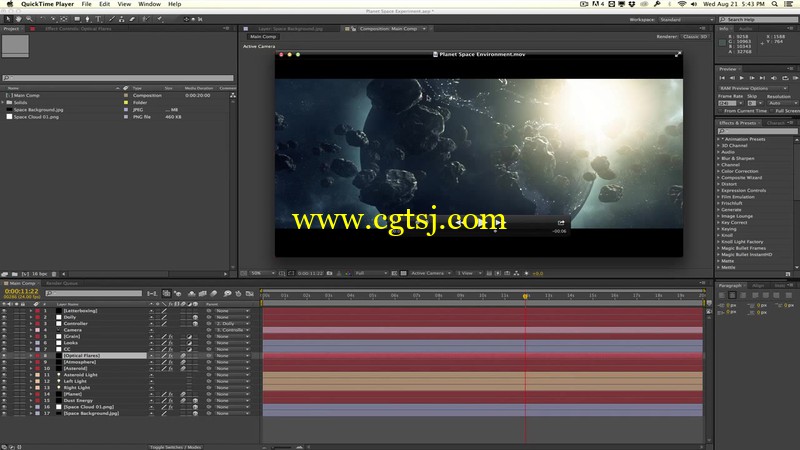Toggle the Motion Blur timeline switch icon

click(214, 293)
